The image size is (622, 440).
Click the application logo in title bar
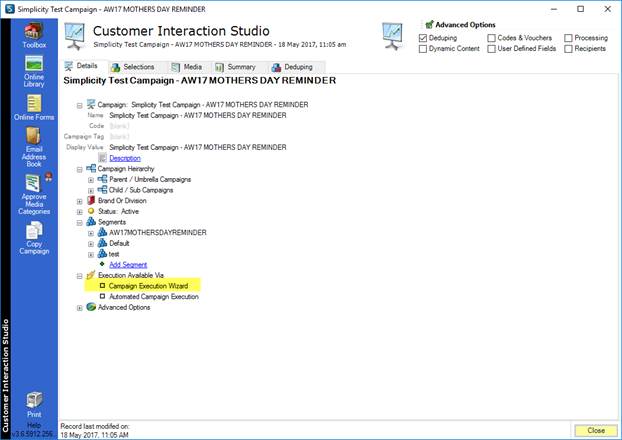click(x=10, y=9)
